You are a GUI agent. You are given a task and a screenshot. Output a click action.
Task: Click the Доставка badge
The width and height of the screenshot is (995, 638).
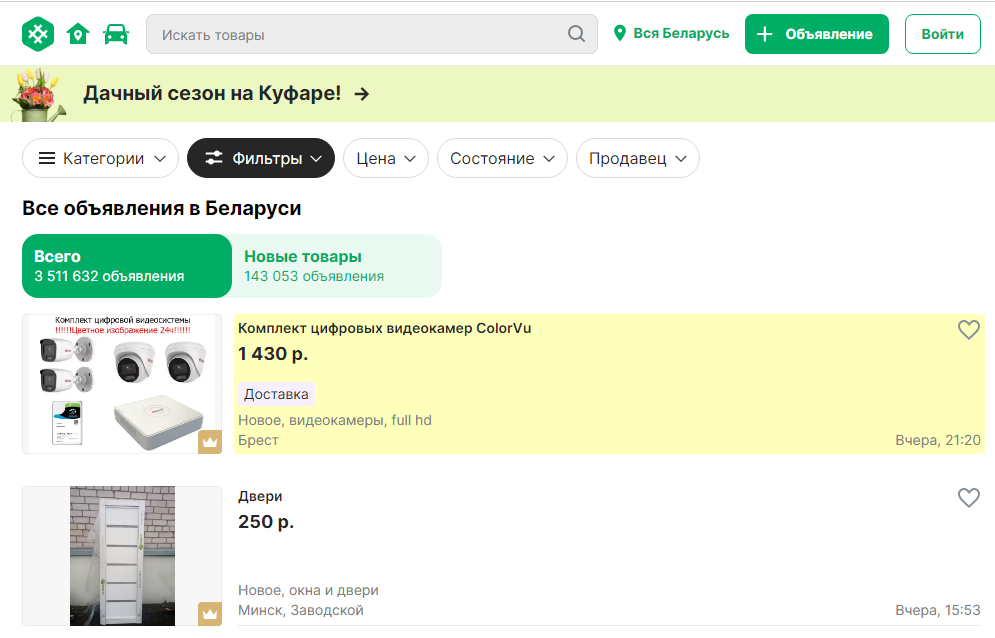[x=276, y=394]
